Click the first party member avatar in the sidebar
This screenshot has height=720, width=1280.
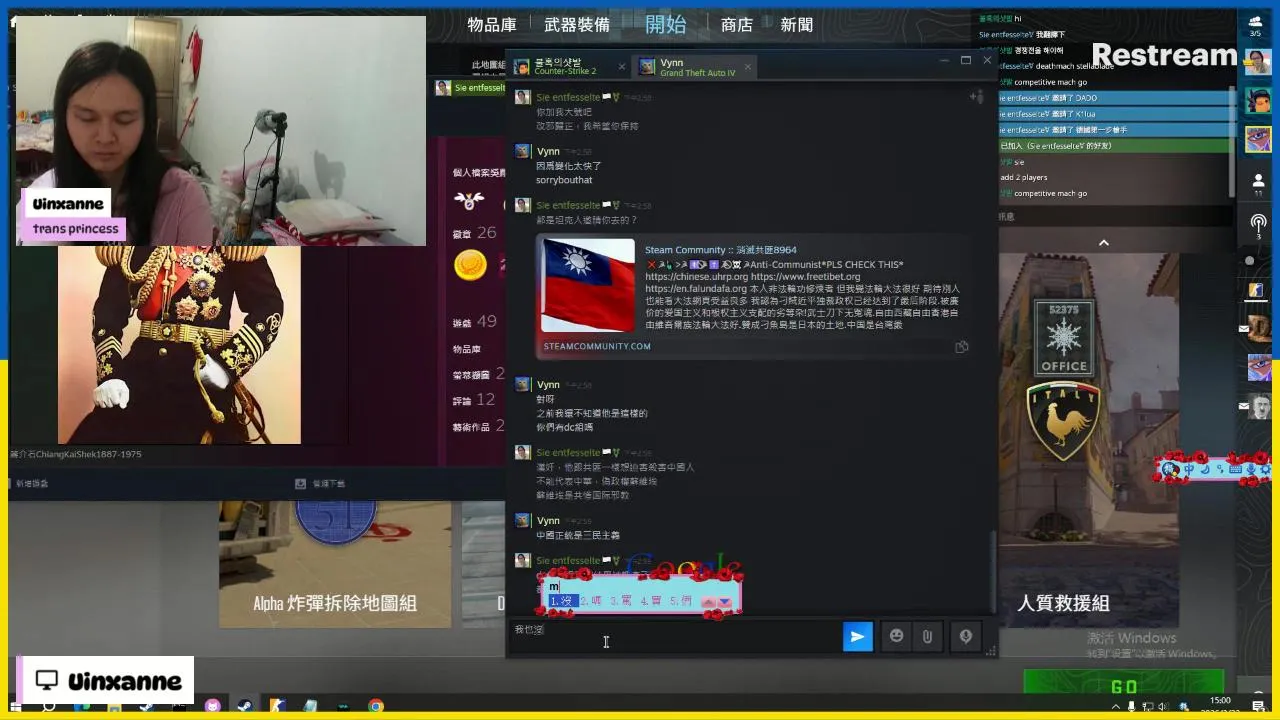click(1257, 63)
